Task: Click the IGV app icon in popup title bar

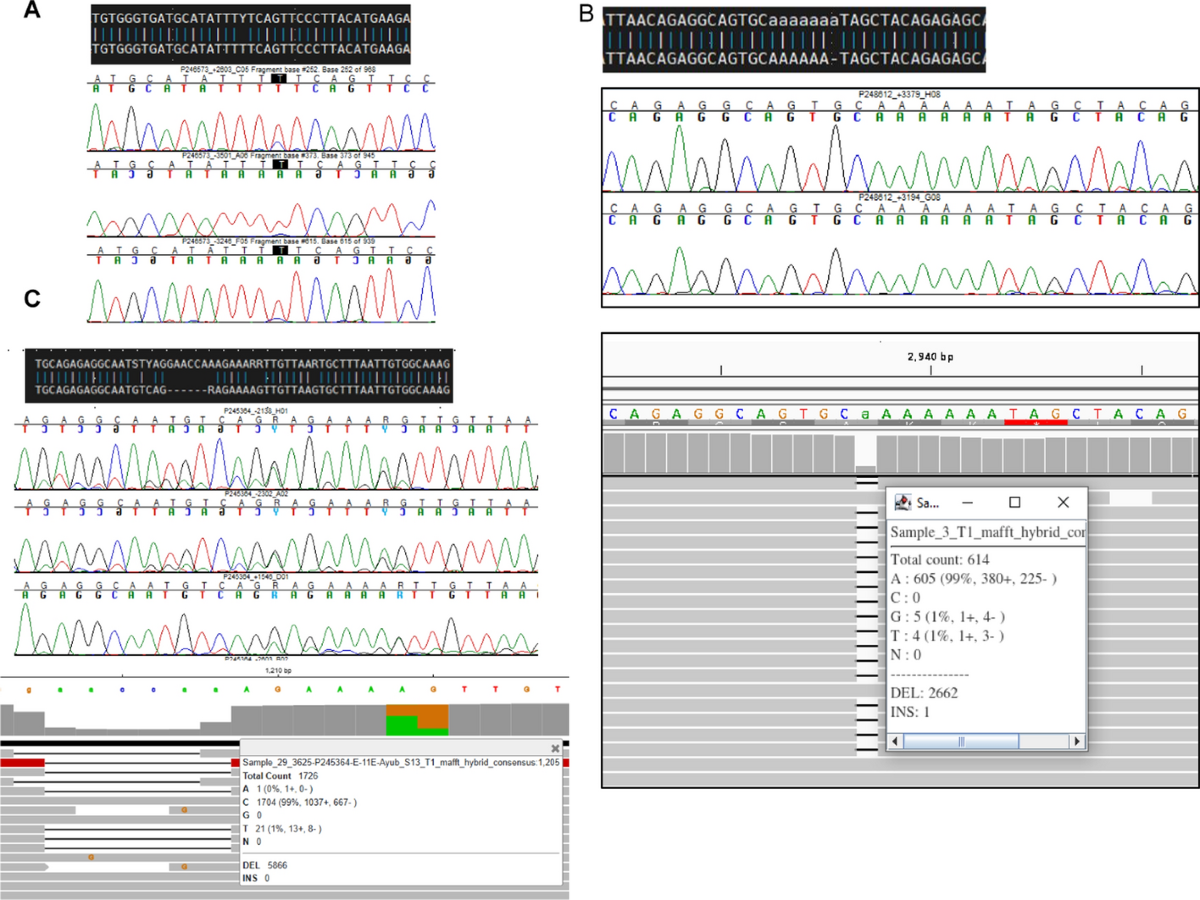Action: (902, 502)
